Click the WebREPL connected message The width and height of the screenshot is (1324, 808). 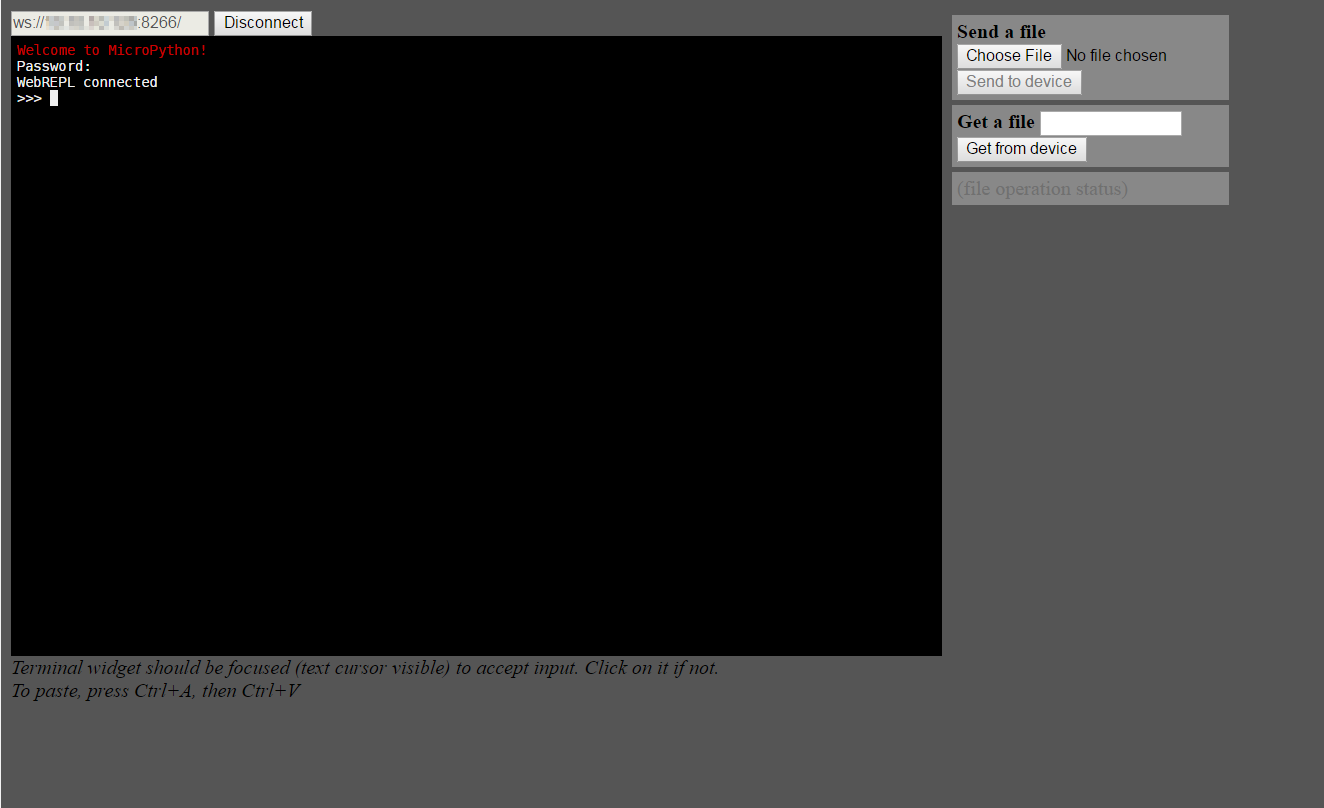point(87,82)
